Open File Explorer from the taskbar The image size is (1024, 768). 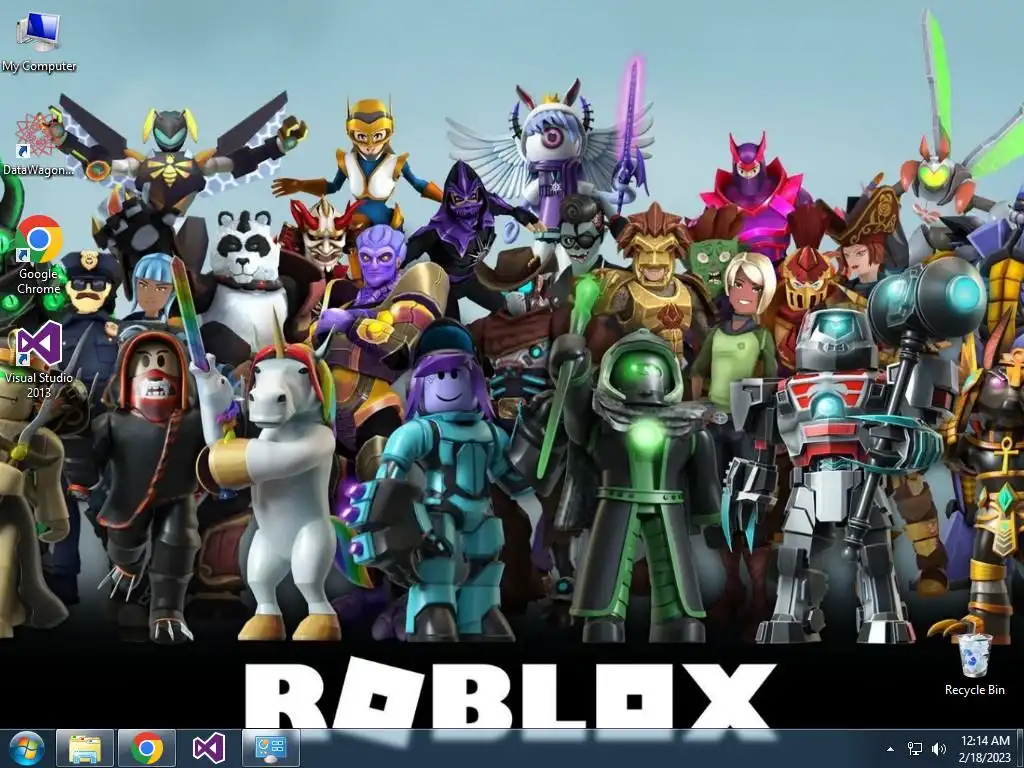(x=85, y=748)
